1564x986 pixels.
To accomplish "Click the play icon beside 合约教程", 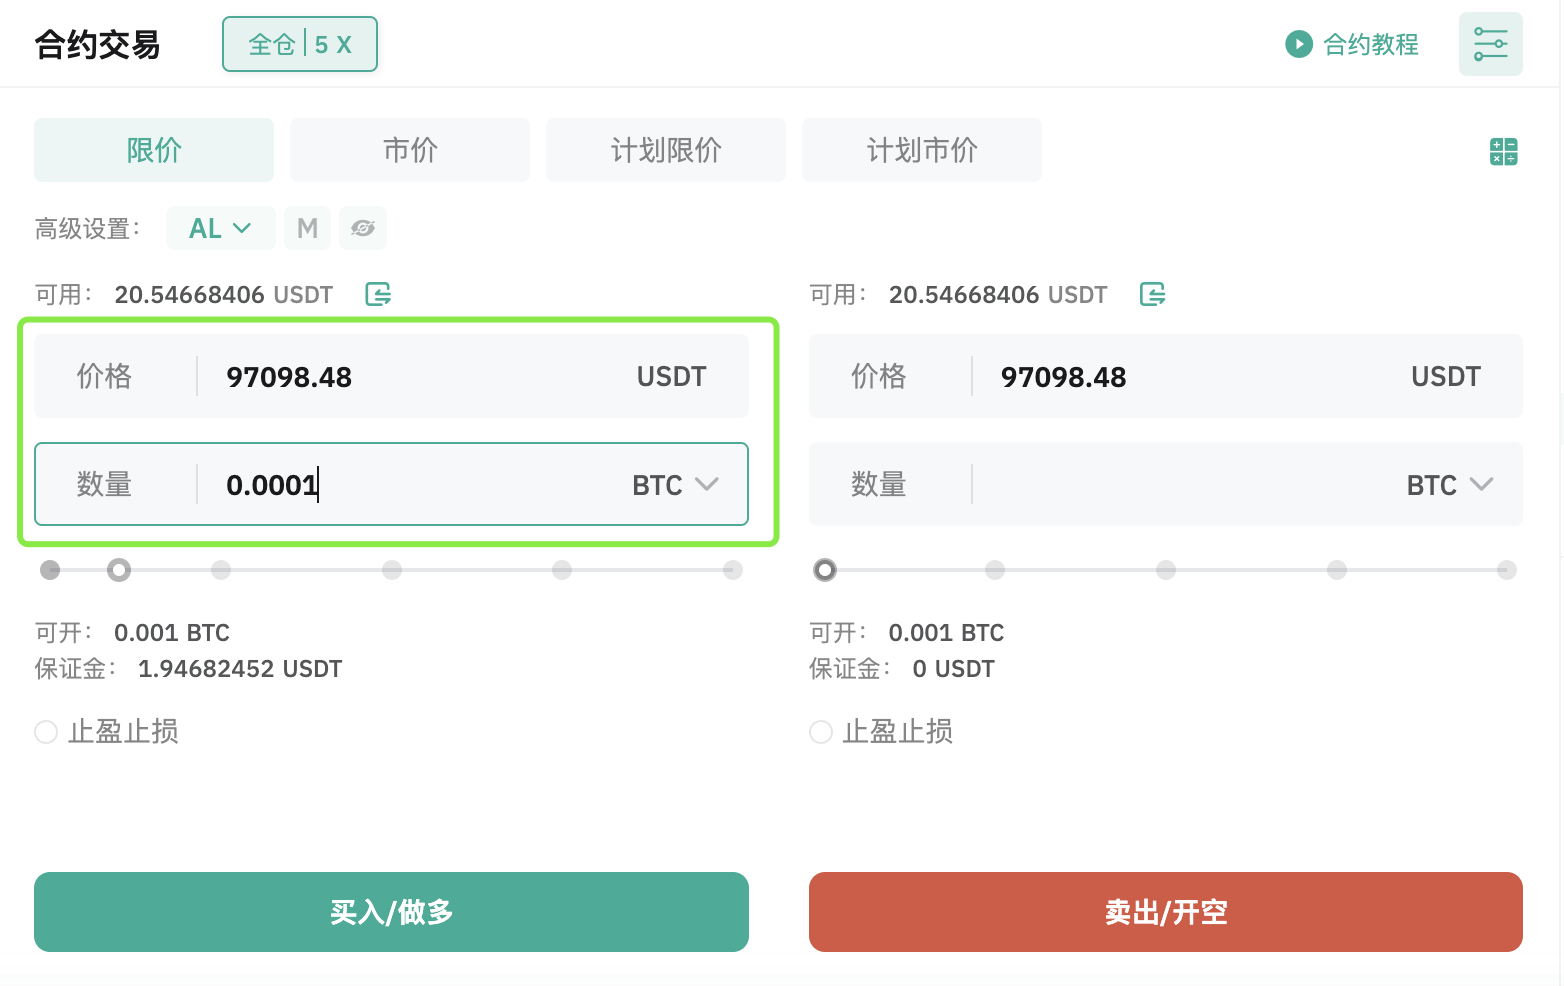I will point(1298,44).
